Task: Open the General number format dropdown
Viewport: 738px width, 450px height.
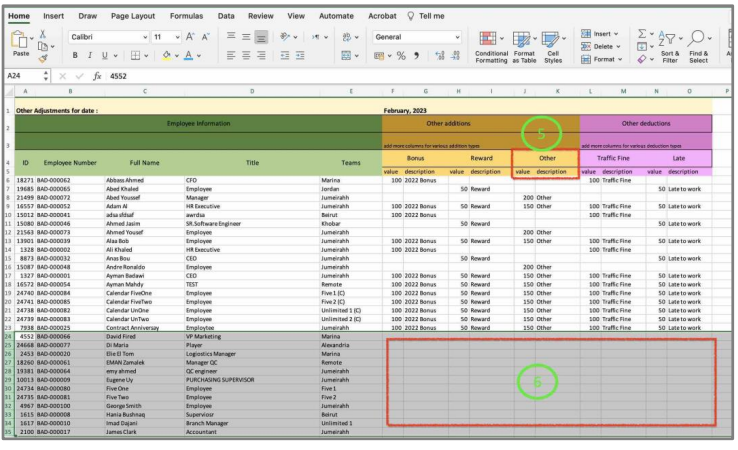Action: pos(459,37)
